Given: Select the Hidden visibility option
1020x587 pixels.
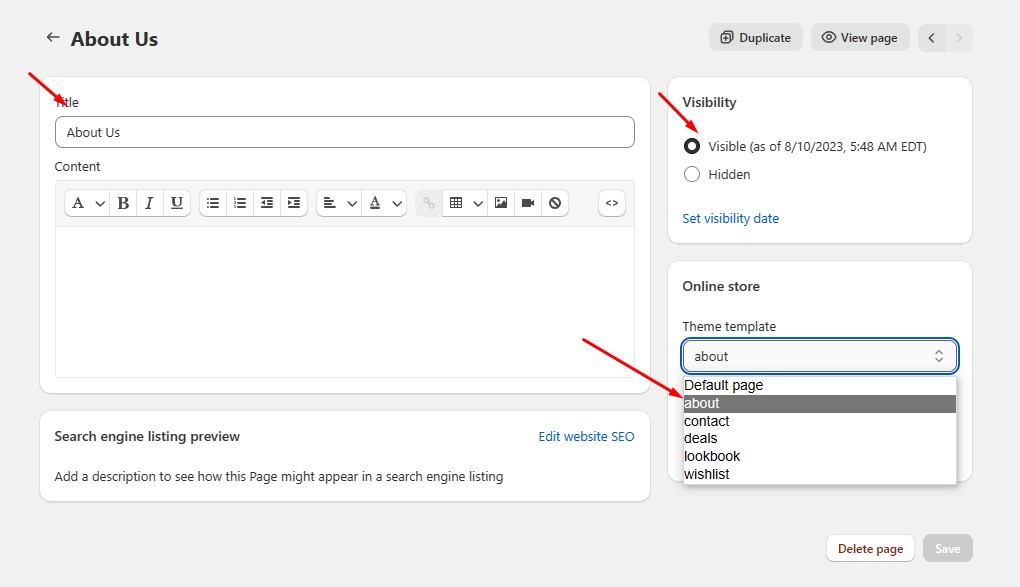Looking at the screenshot, I should tap(692, 174).
